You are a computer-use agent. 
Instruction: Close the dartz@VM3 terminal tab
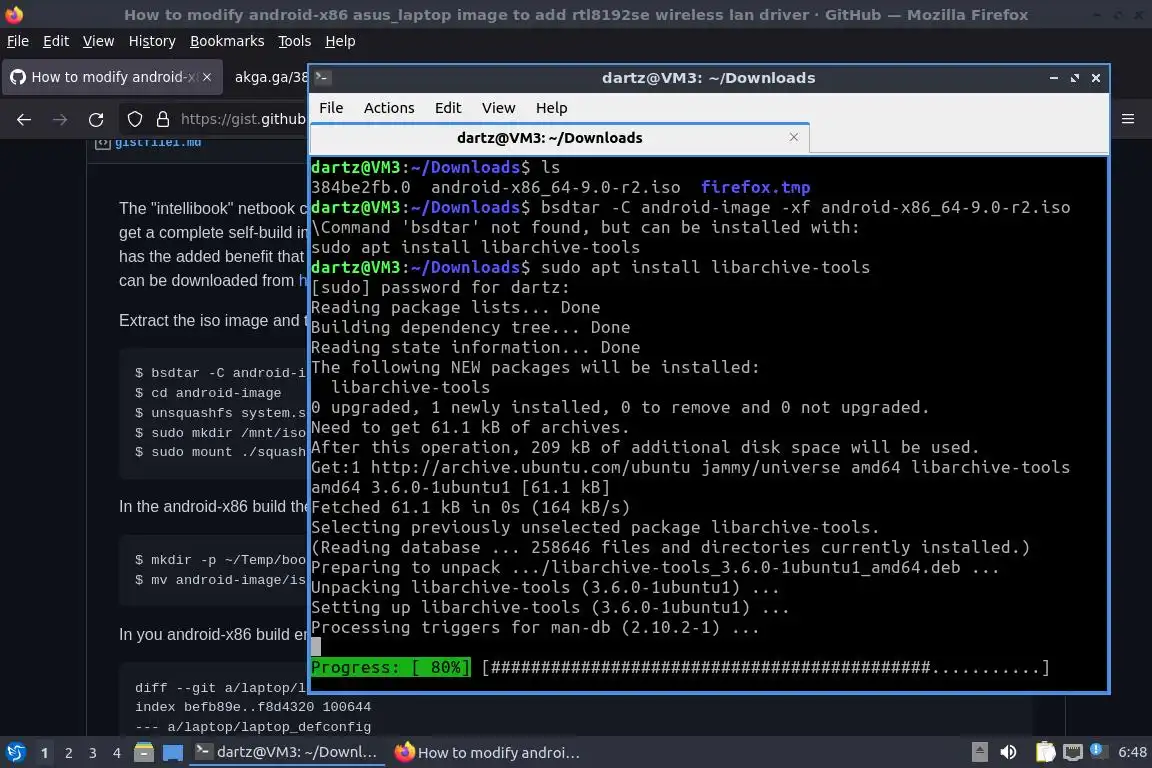click(793, 137)
